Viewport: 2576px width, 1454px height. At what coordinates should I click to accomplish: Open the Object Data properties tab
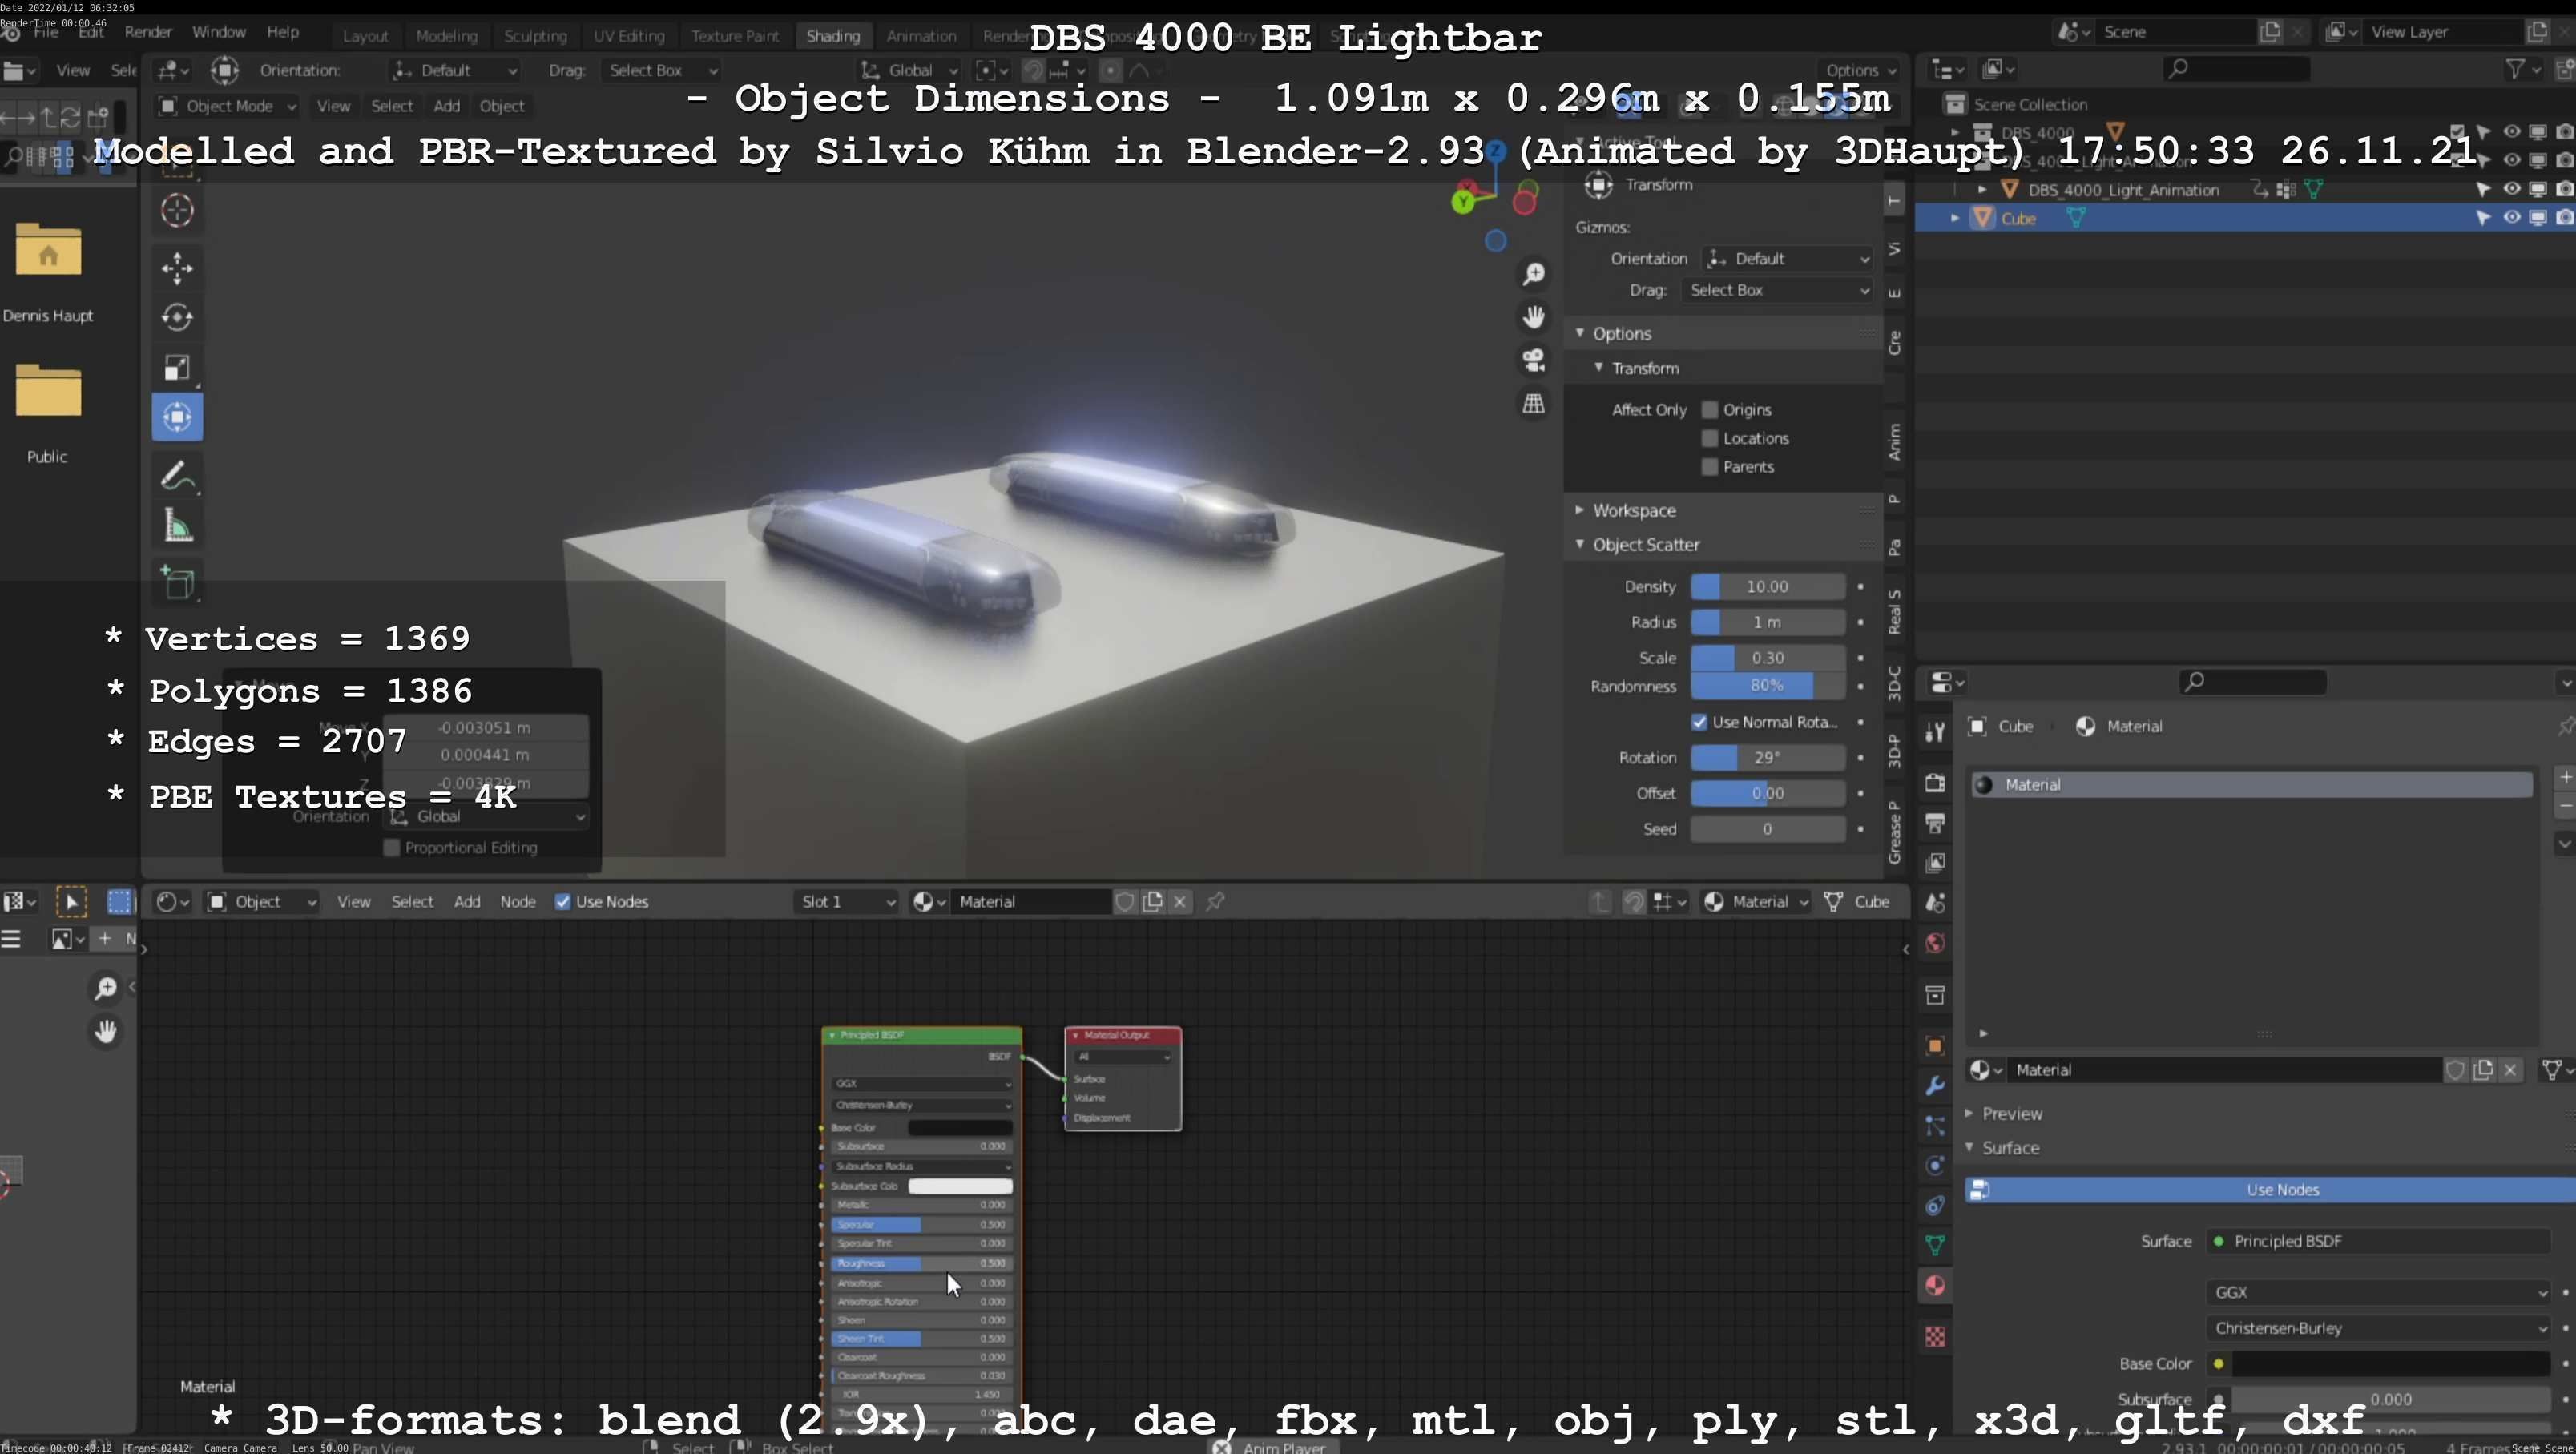click(1935, 1245)
